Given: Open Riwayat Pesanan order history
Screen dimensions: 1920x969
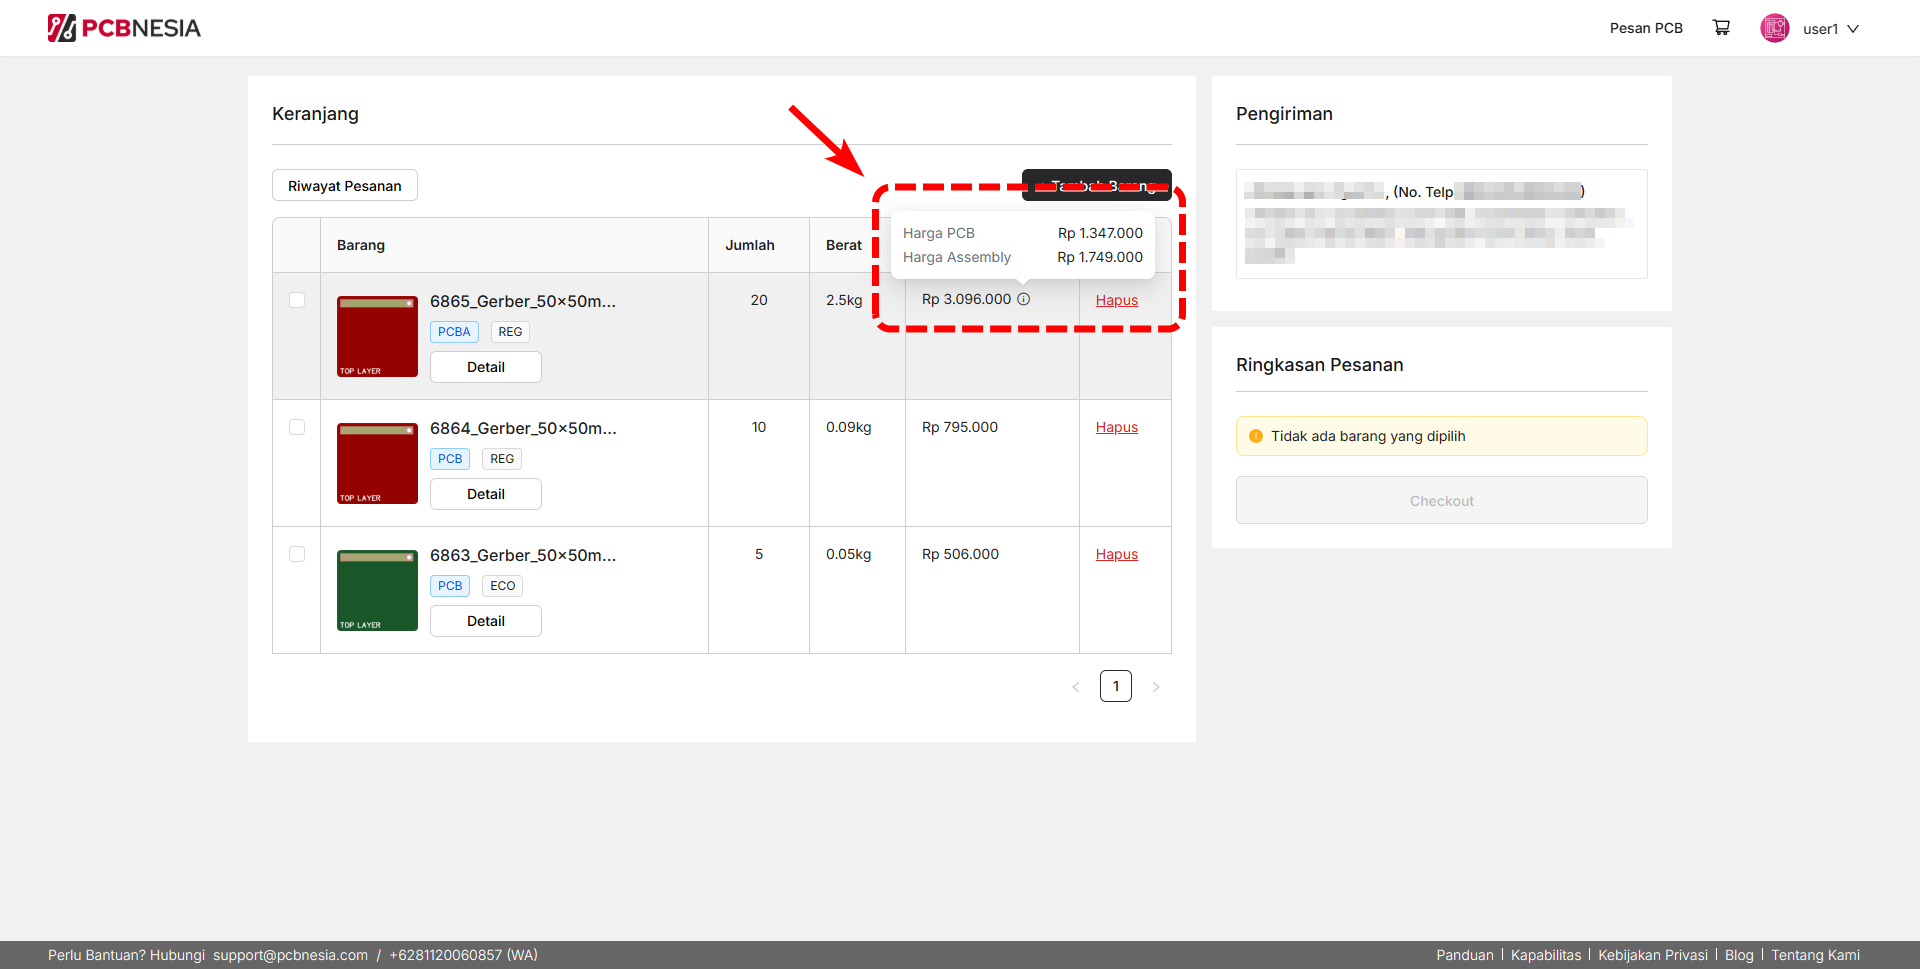Looking at the screenshot, I should (345, 186).
